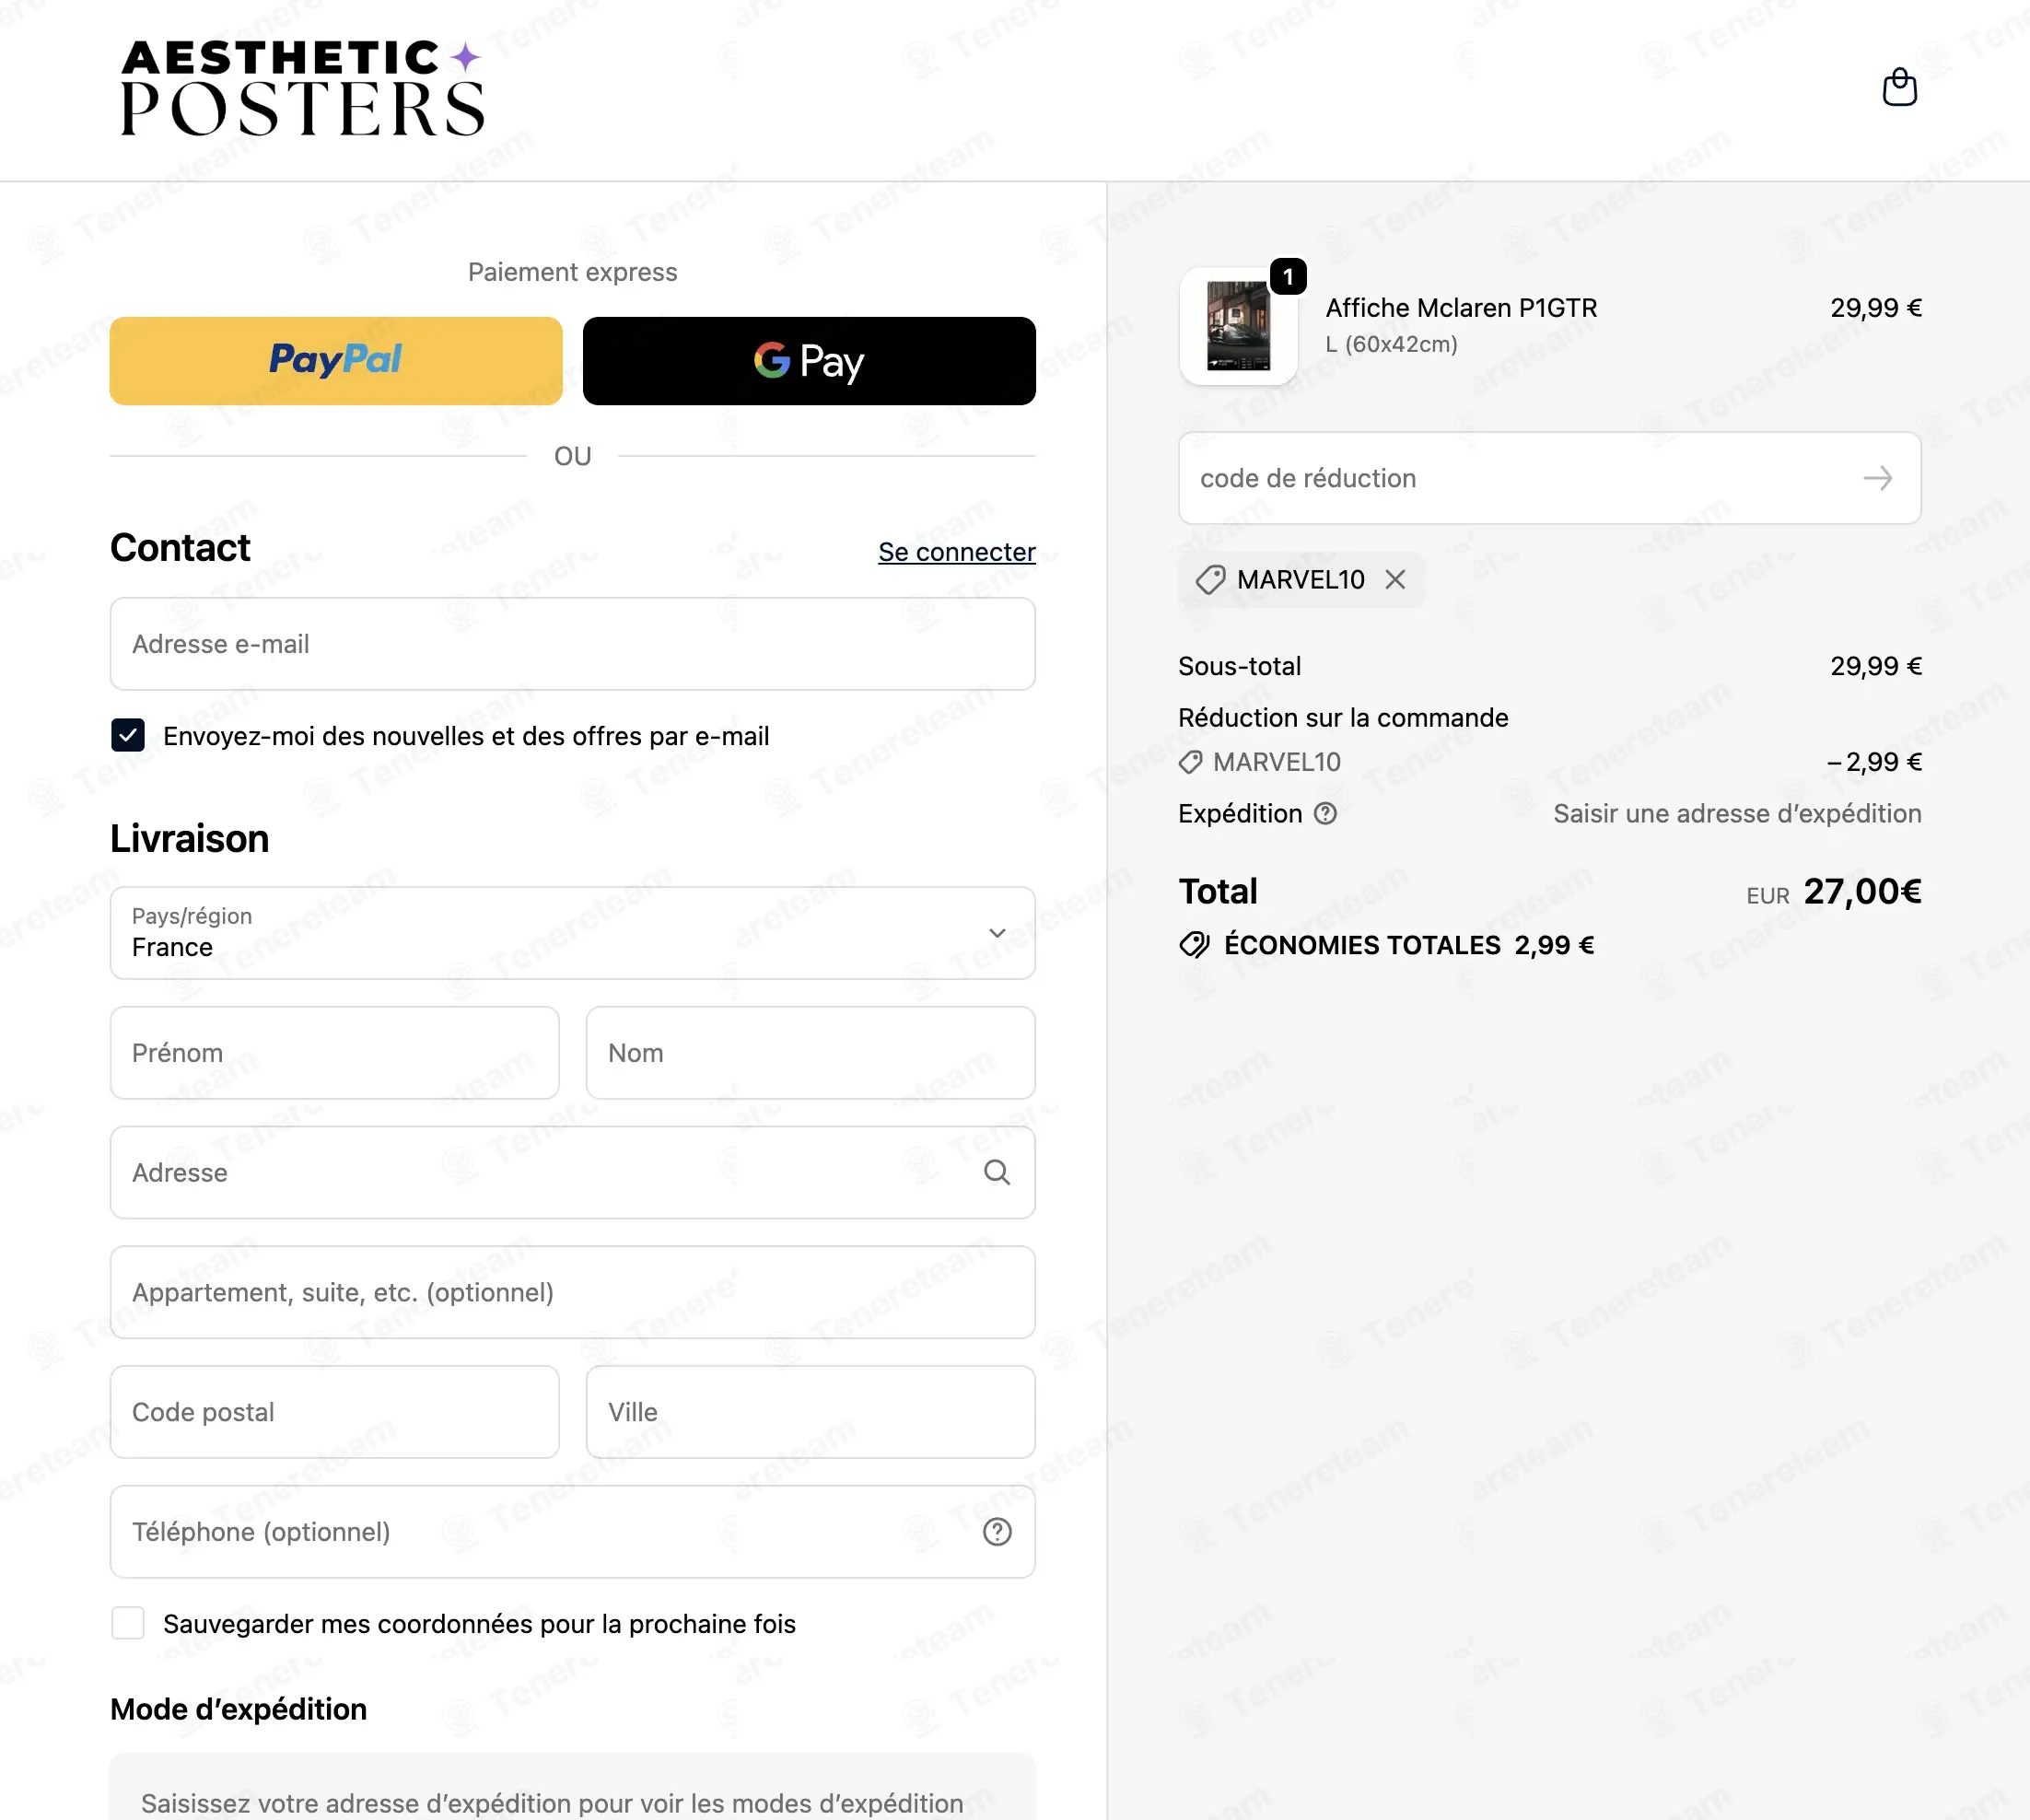The image size is (2030, 1820).
Task: Focus the Code postal input
Action: pyautogui.click(x=334, y=1412)
